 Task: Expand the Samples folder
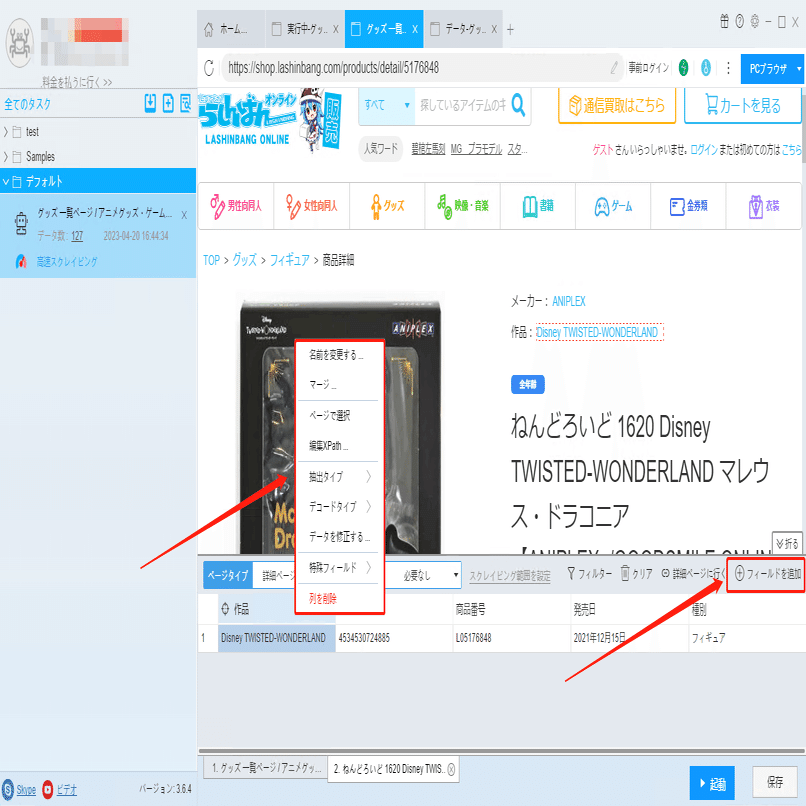pos(6,156)
